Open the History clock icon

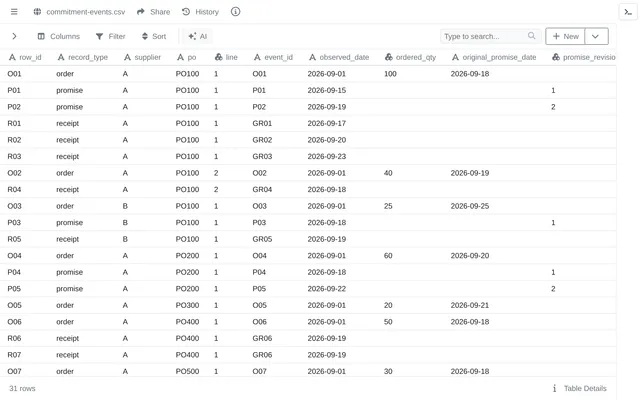(186, 12)
